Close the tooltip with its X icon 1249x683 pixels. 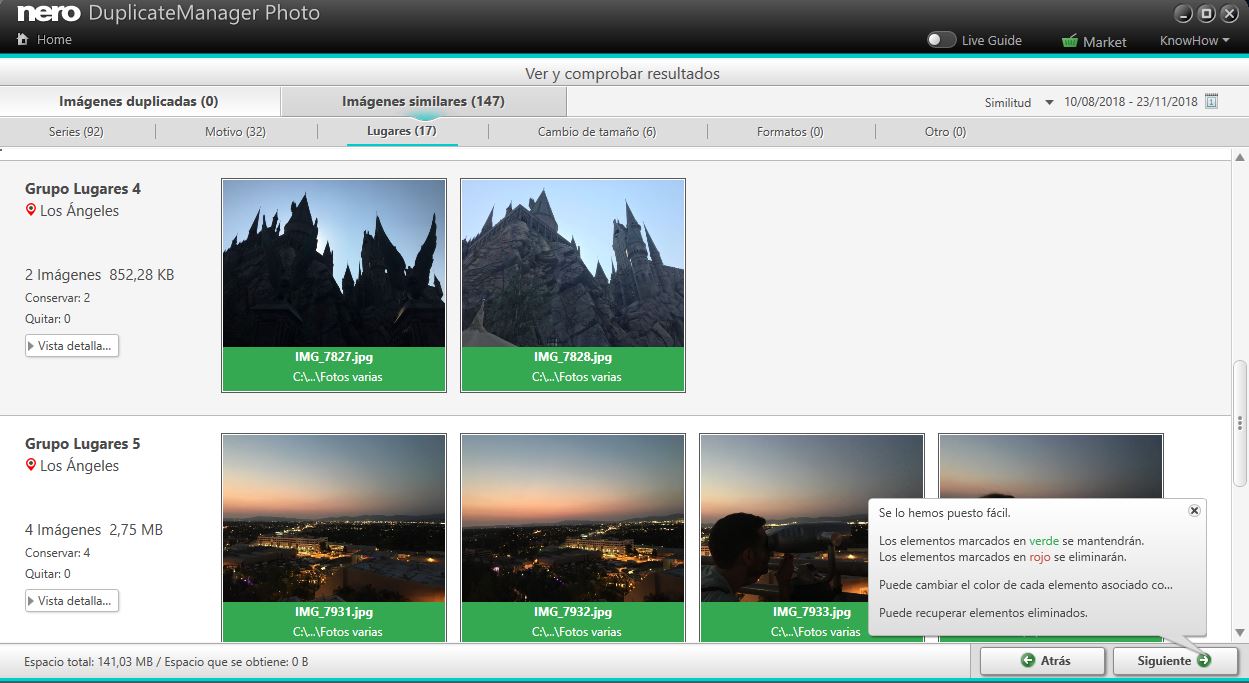(1193, 511)
